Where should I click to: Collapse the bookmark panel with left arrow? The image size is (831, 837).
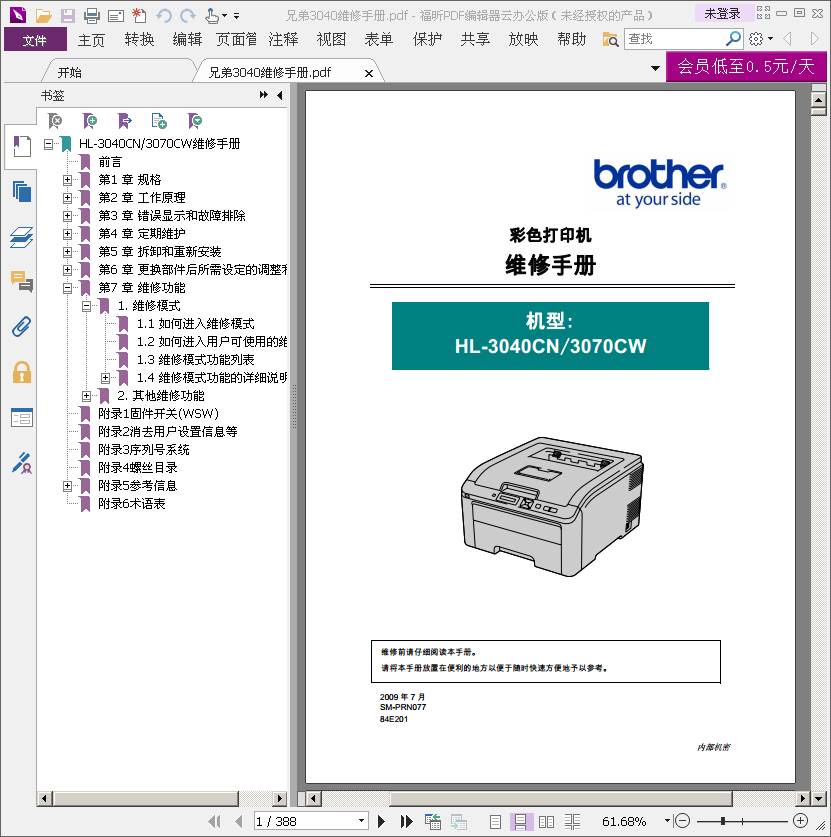[279, 95]
